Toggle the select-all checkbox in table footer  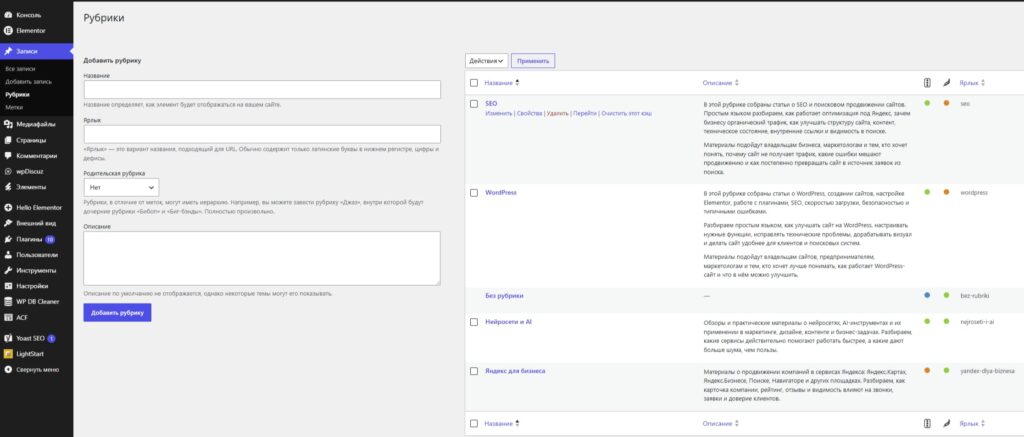[x=474, y=423]
